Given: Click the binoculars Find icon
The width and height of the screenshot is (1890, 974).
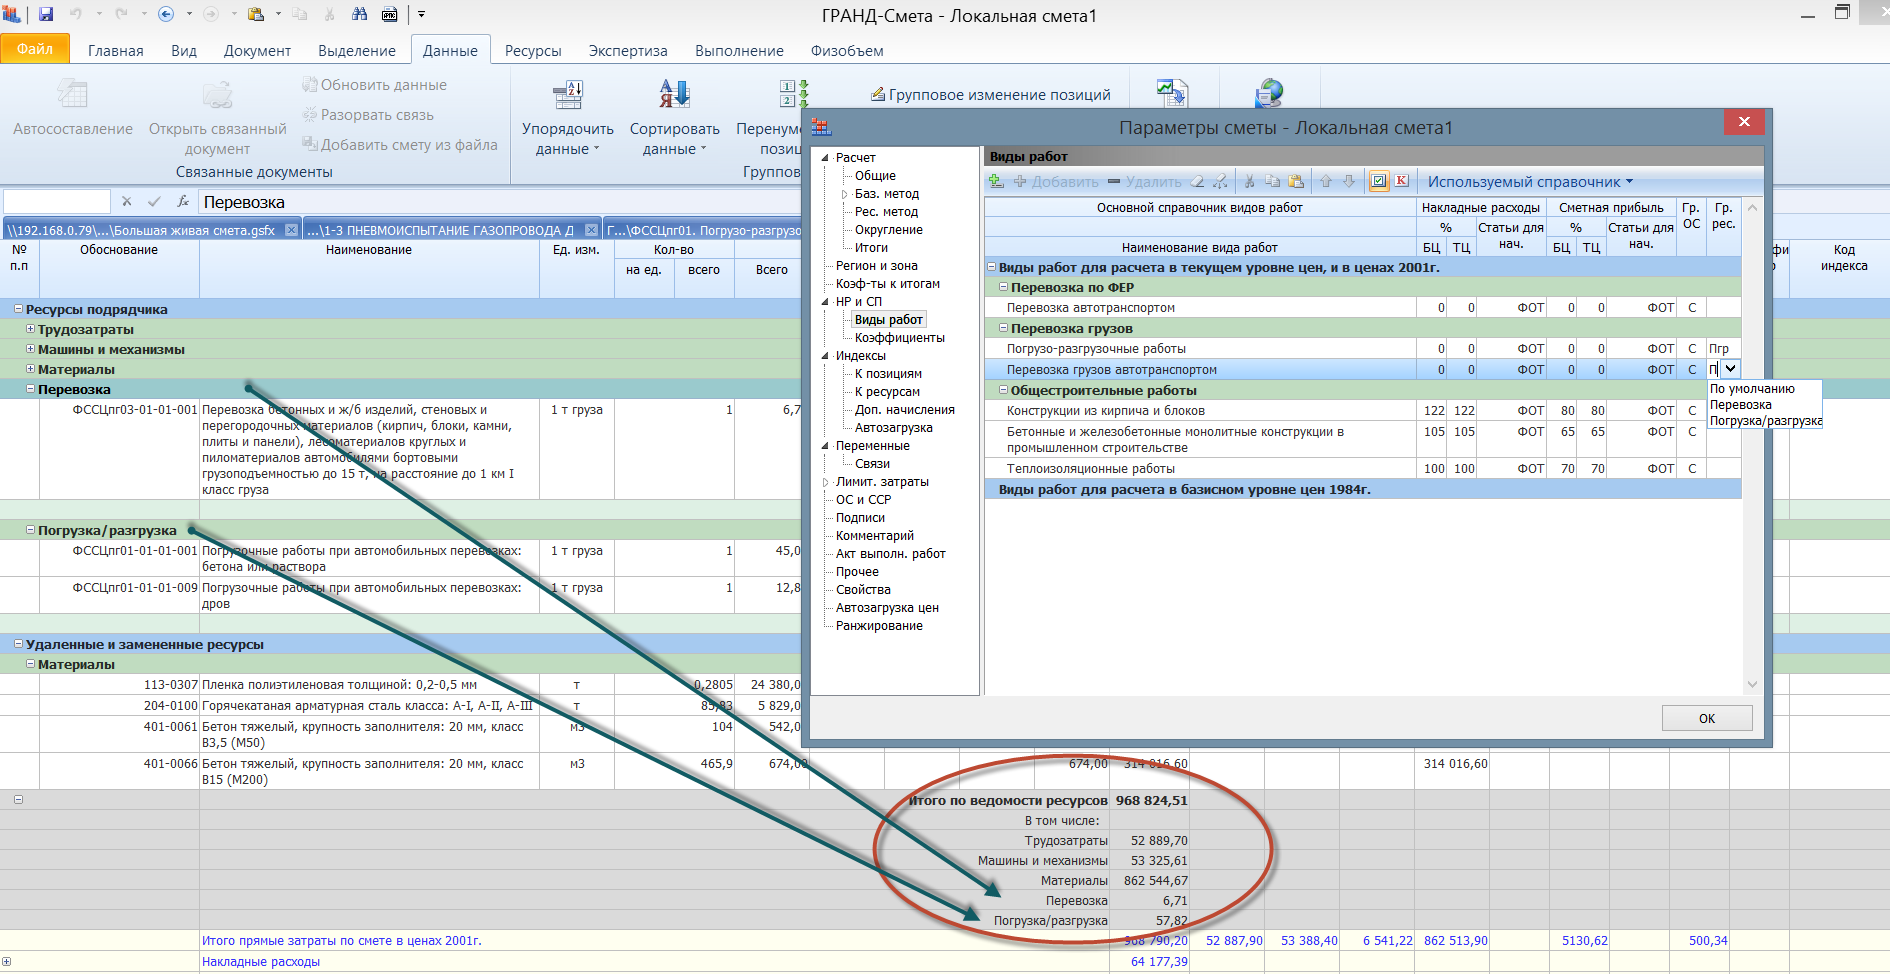Looking at the screenshot, I should click(360, 14).
